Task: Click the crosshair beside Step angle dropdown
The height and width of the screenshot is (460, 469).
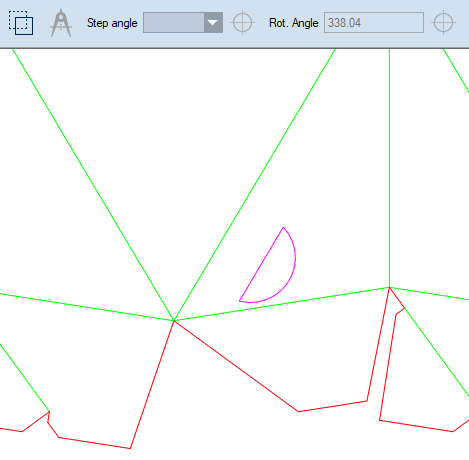Action: point(242,23)
